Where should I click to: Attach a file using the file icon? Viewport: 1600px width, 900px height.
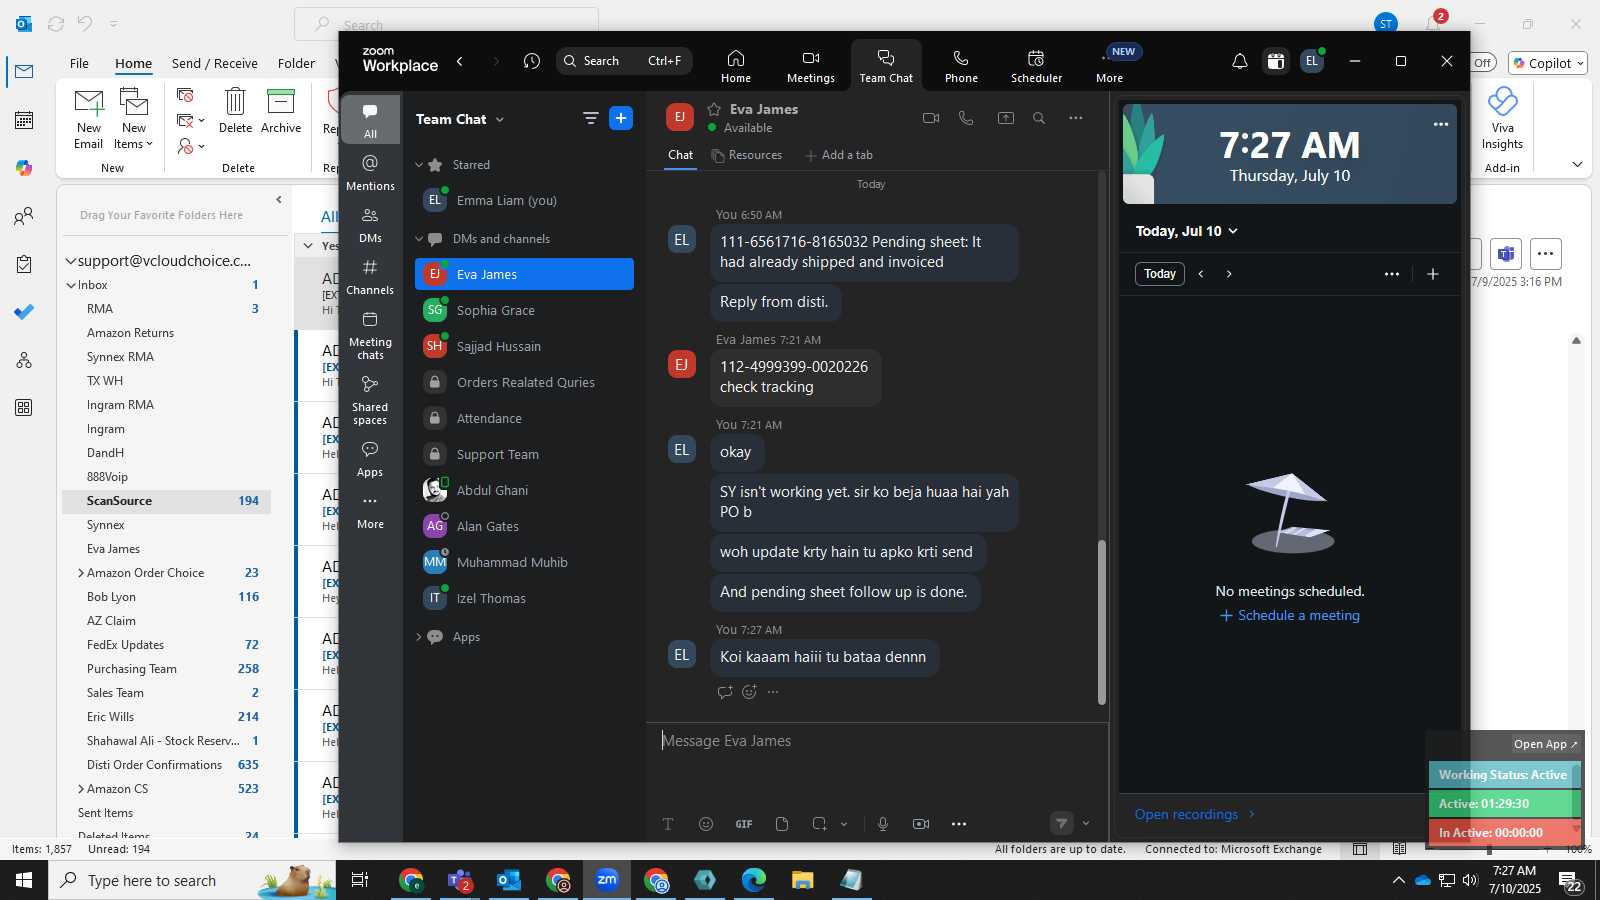click(x=782, y=824)
